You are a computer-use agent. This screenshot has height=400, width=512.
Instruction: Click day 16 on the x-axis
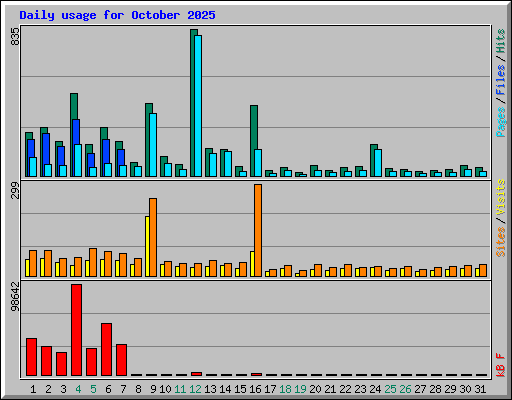(x=255, y=389)
